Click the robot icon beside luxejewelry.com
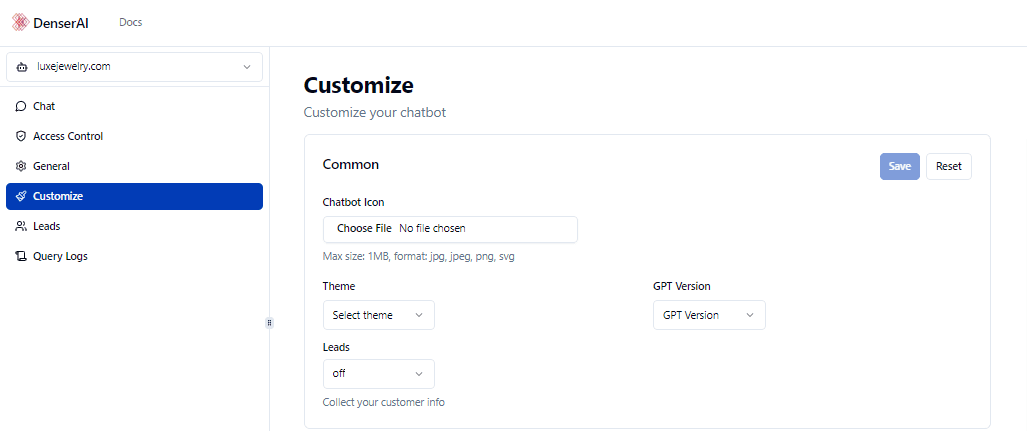 point(22,67)
